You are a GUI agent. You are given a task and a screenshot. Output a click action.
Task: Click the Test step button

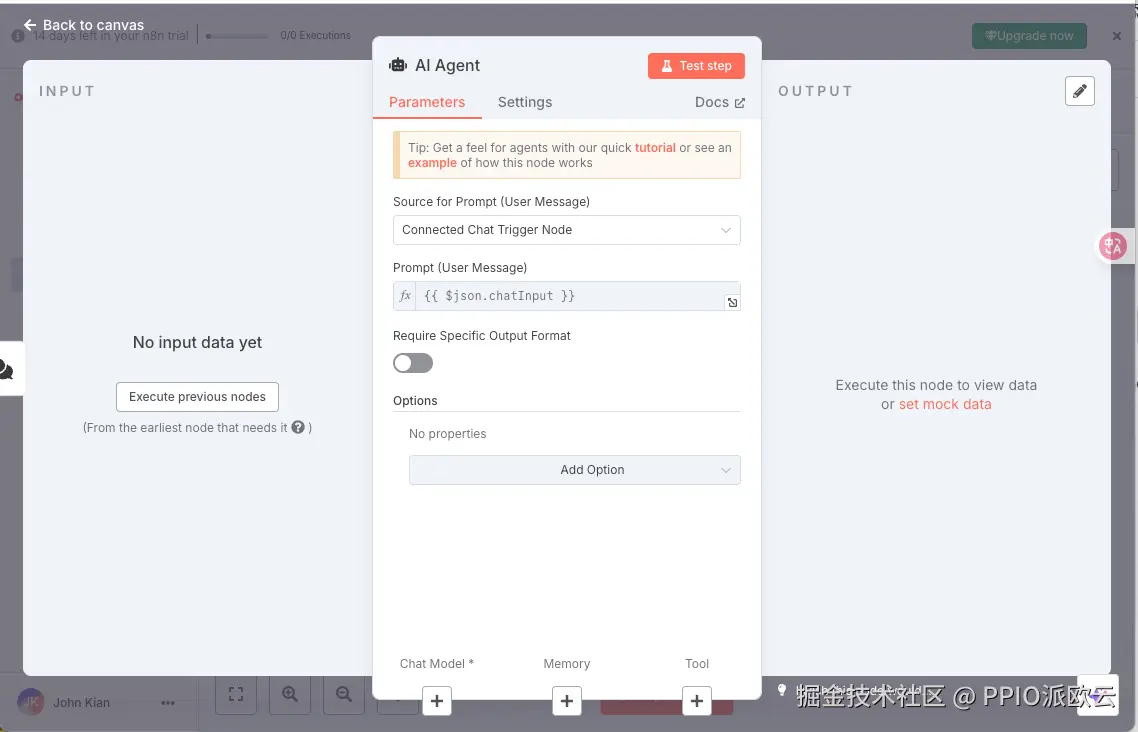pos(696,66)
